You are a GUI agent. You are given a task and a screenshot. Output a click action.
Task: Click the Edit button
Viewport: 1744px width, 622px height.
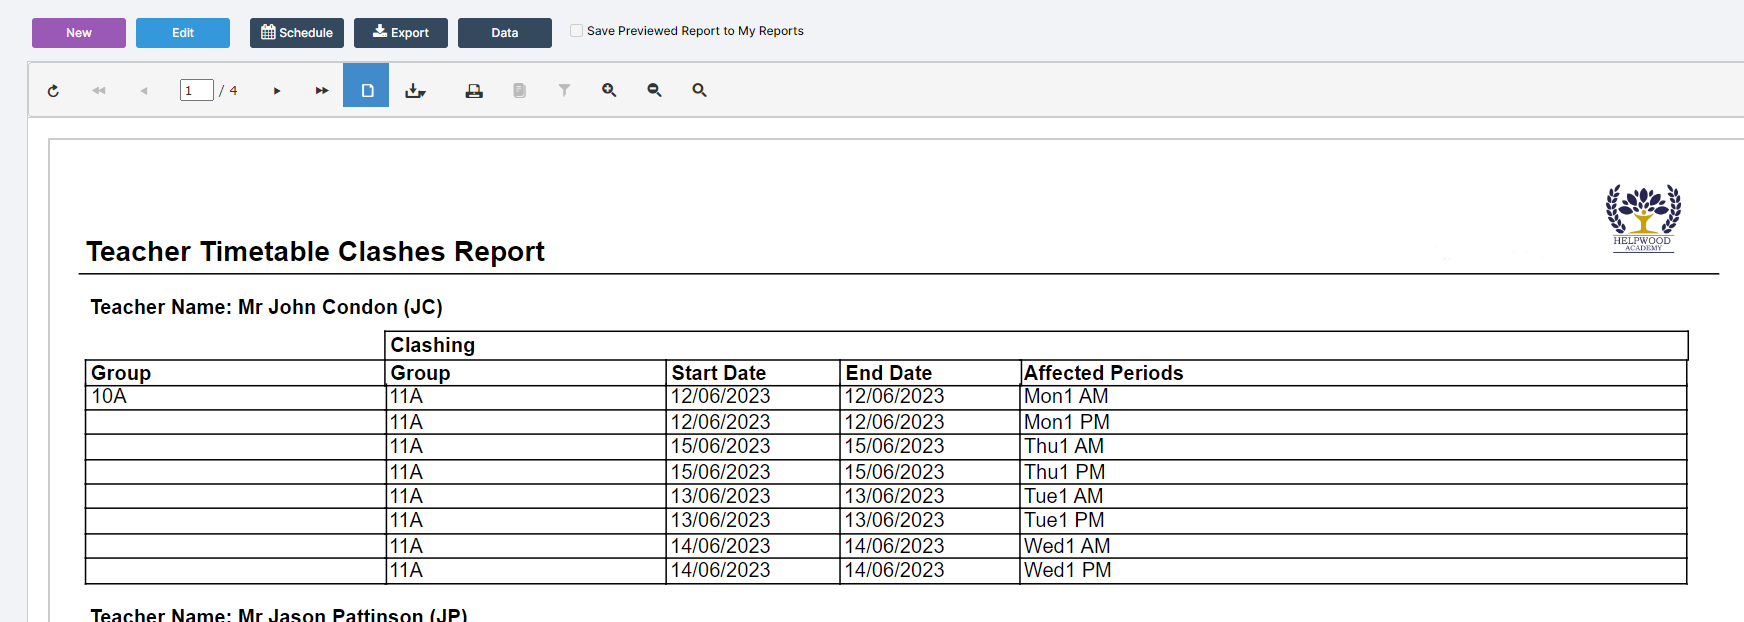point(183,33)
